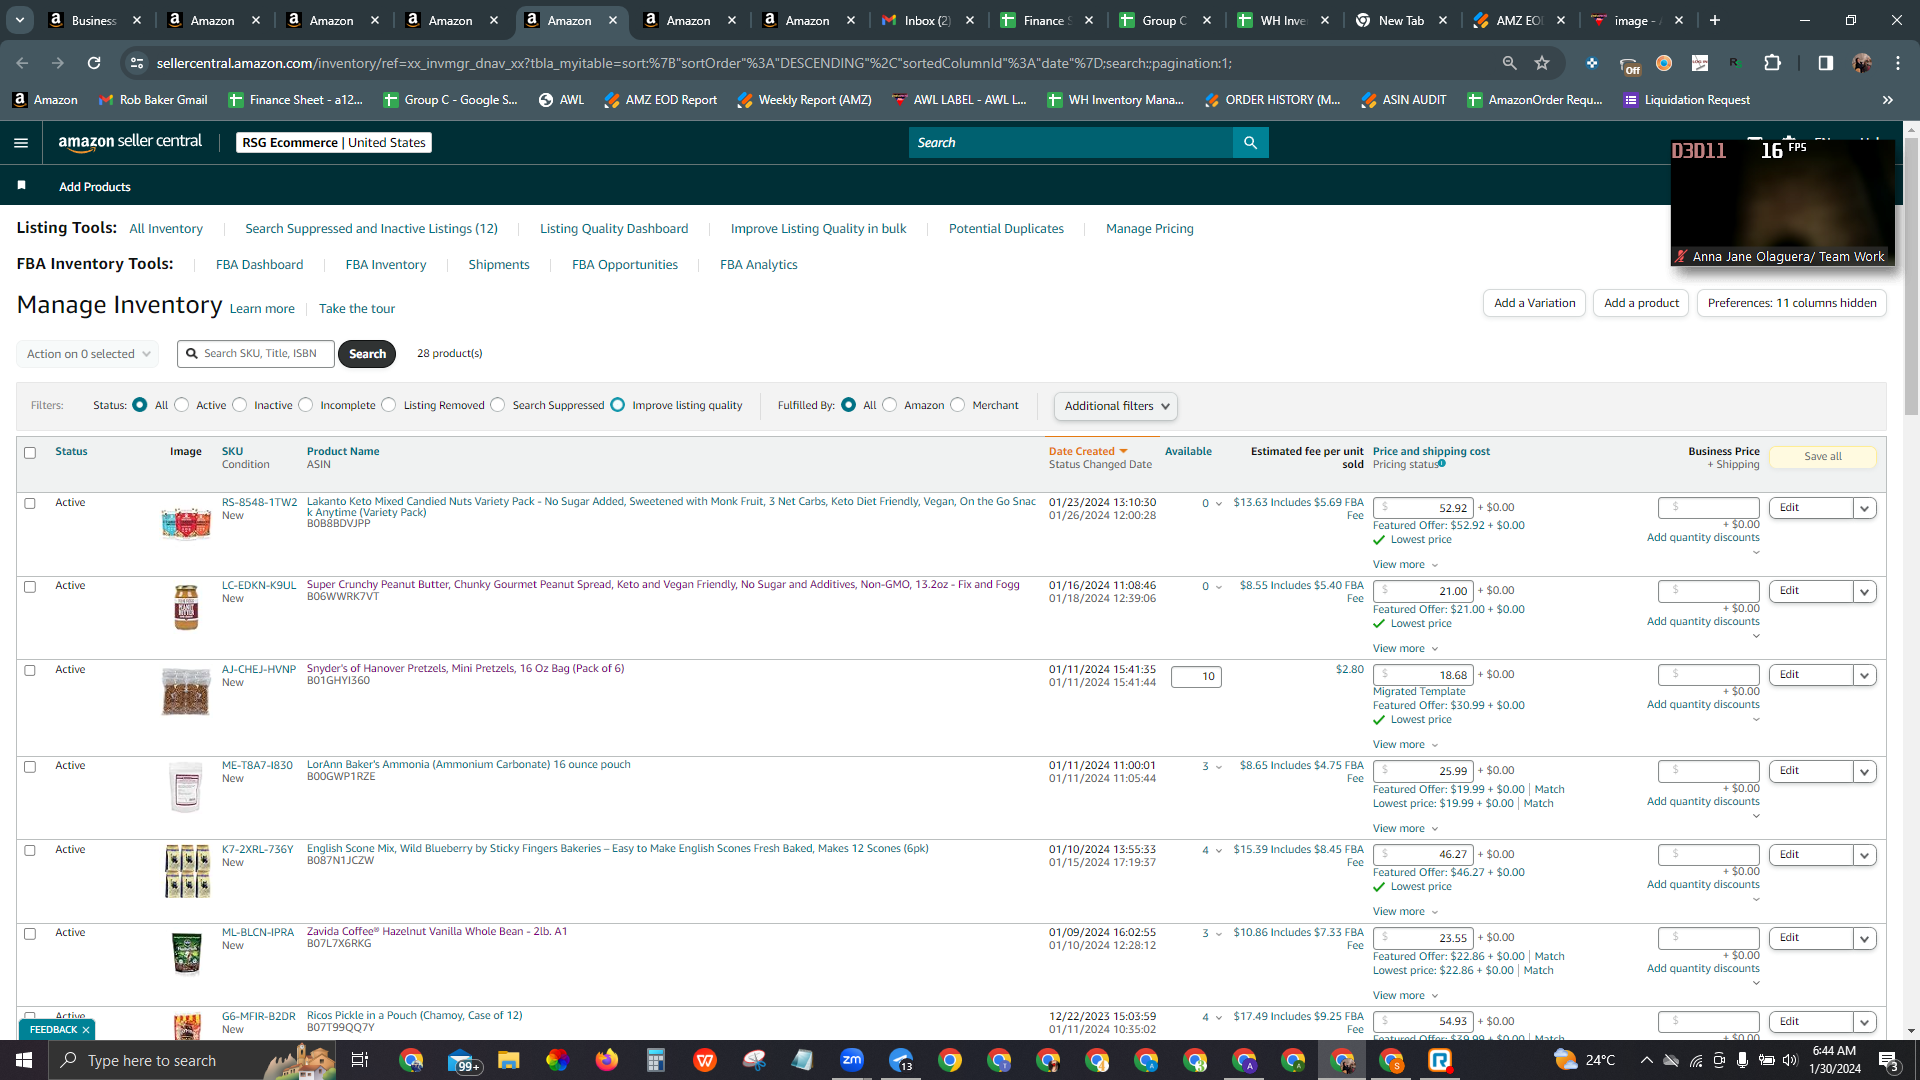Open Edit dropdown arrow for Lakanto Keto Nuts
This screenshot has width=1920, height=1080.
click(1864, 508)
